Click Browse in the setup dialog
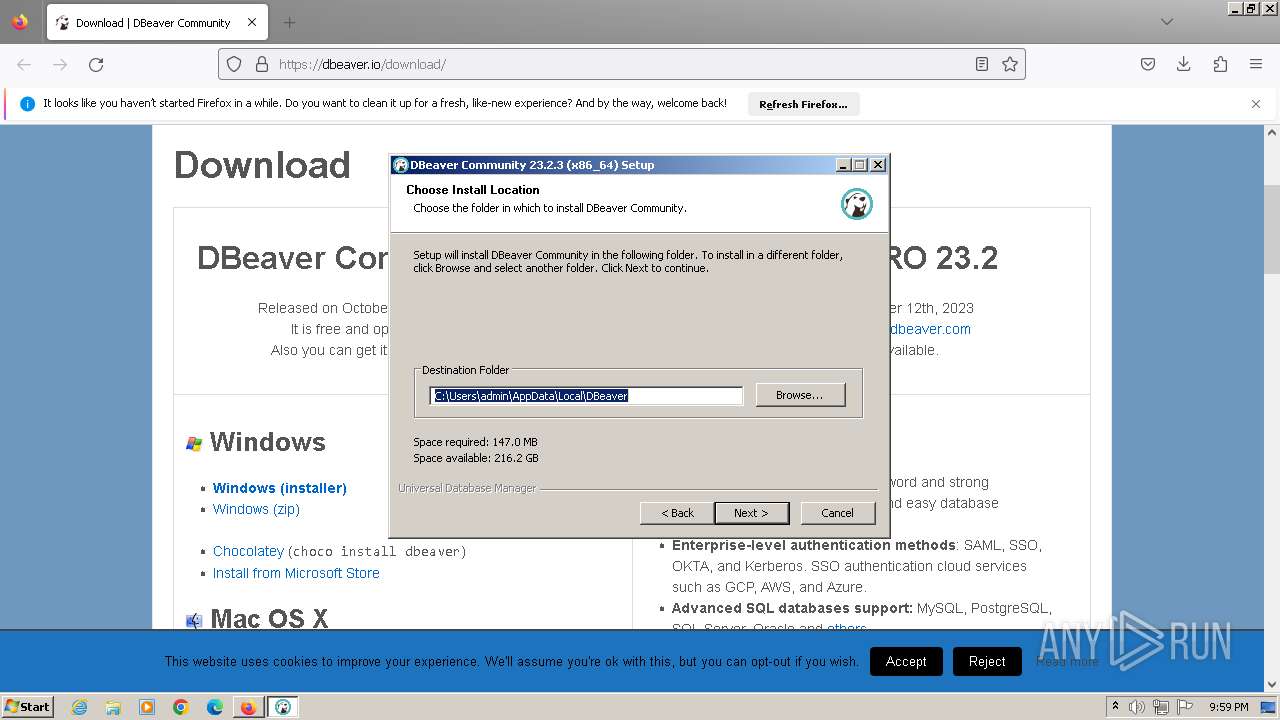The image size is (1280, 720). (800, 395)
